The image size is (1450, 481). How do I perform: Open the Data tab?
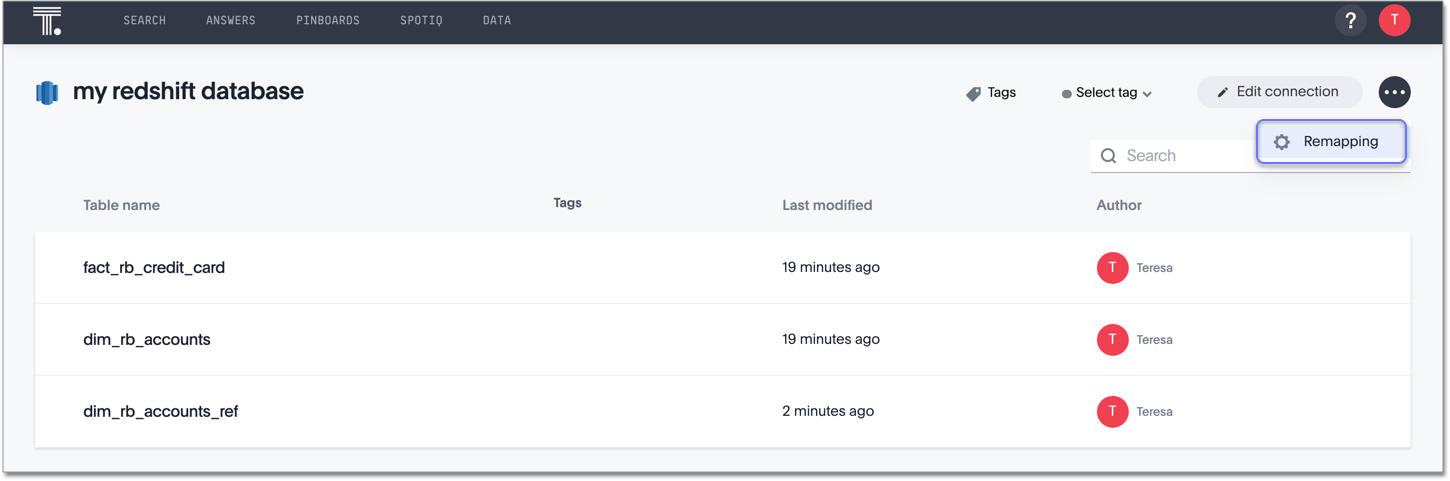497,21
